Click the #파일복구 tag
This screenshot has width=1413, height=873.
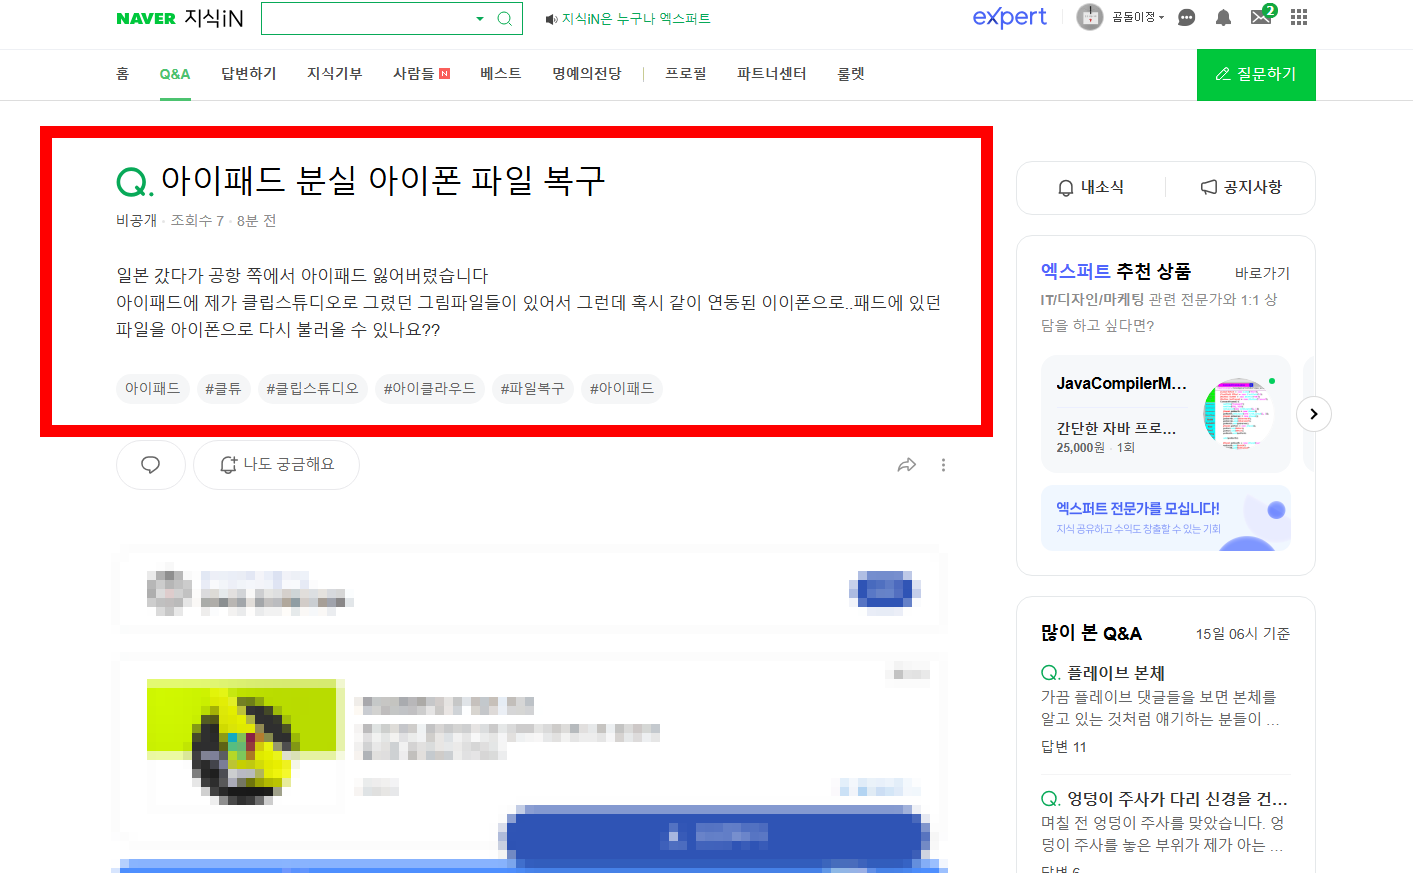pos(532,389)
